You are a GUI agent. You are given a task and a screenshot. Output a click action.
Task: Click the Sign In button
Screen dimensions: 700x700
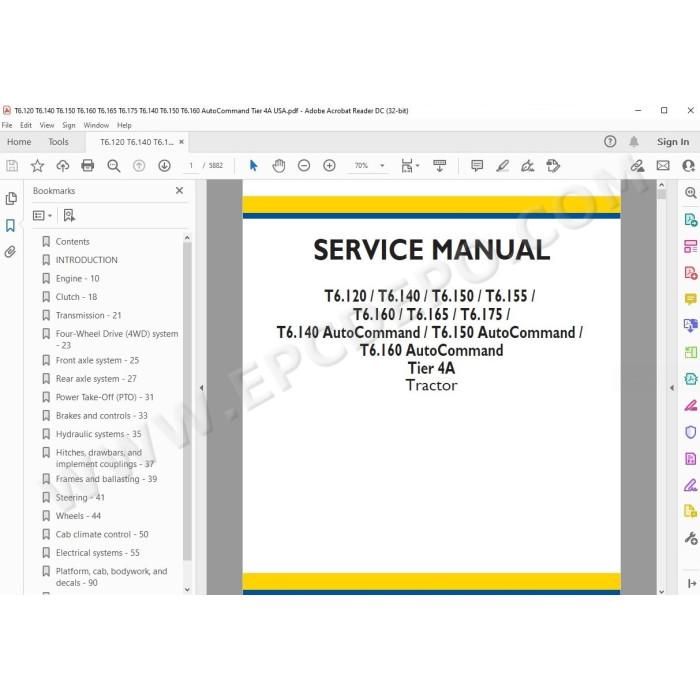coord(673,142)
